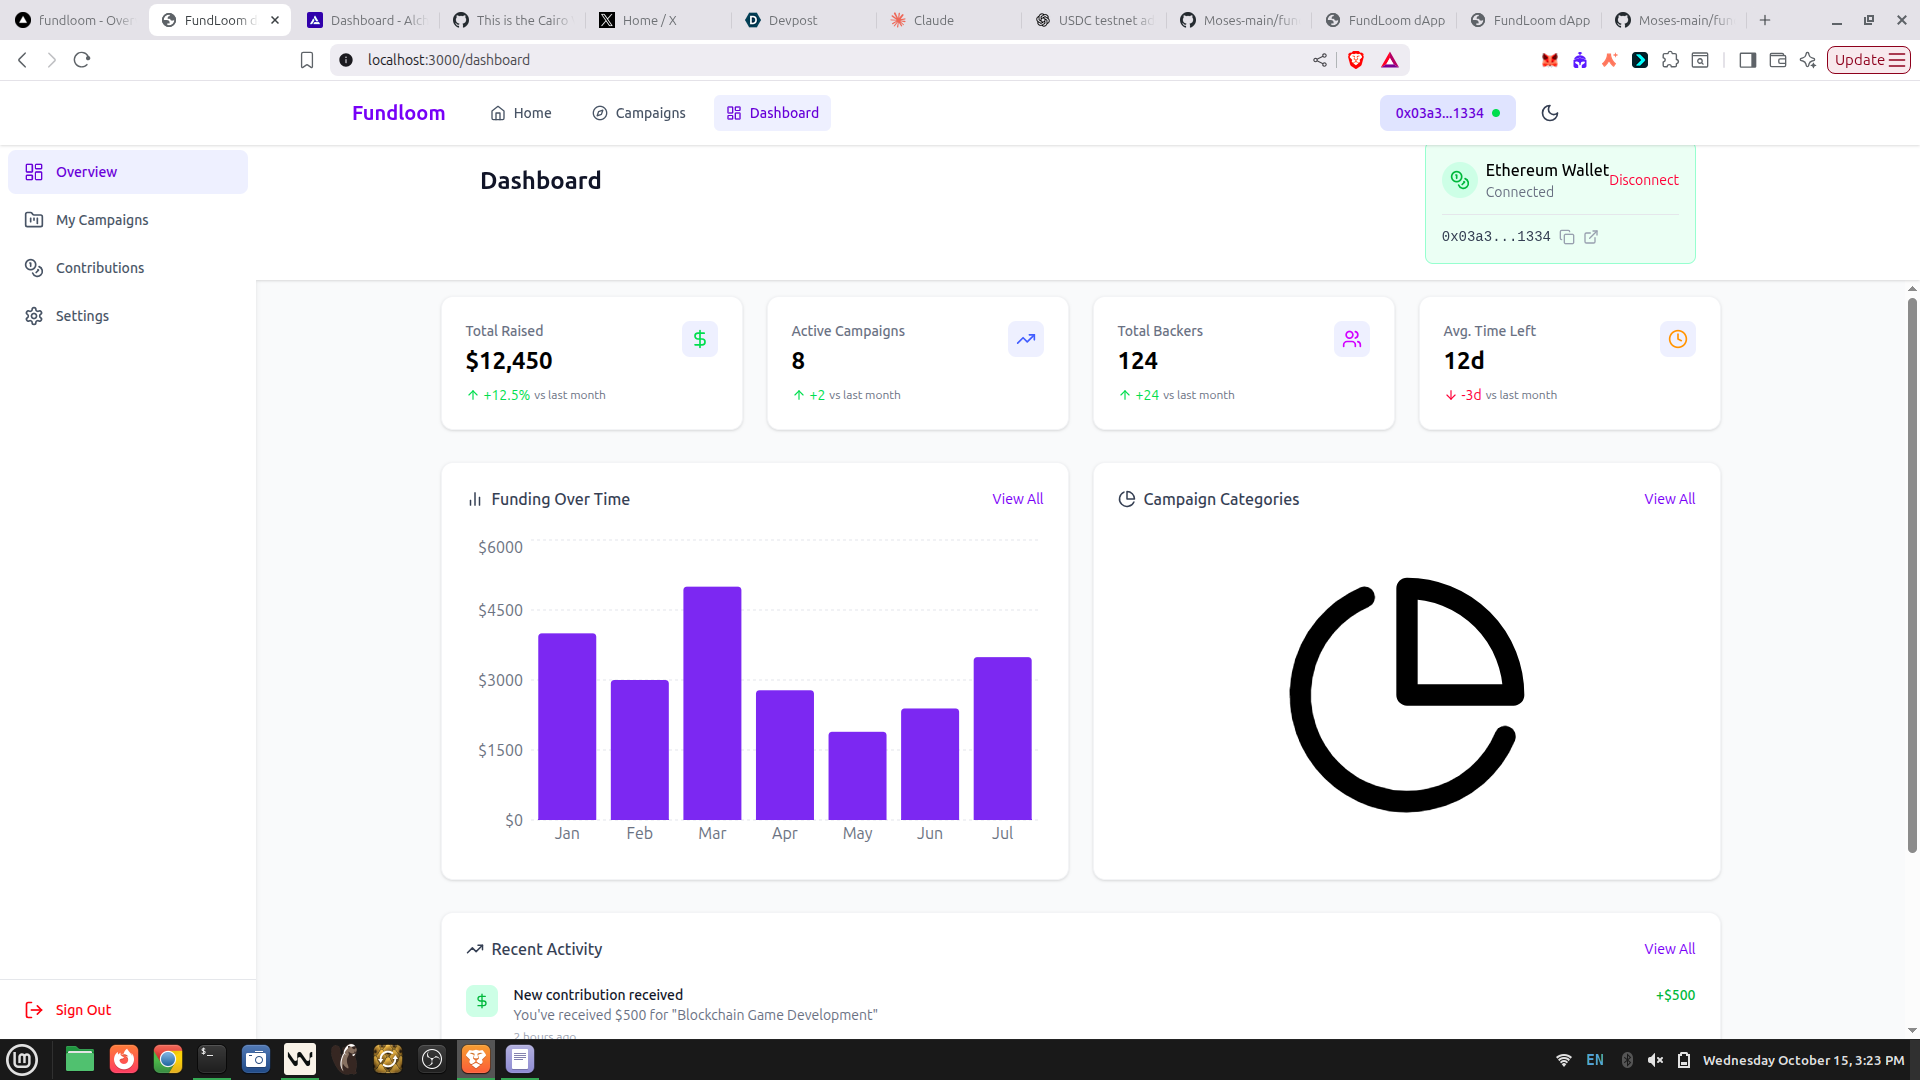The width and height of the screenshot is (1920, 1080).
Task: Copy the wallet address via copy icon
Action: tap(1567, 237)
